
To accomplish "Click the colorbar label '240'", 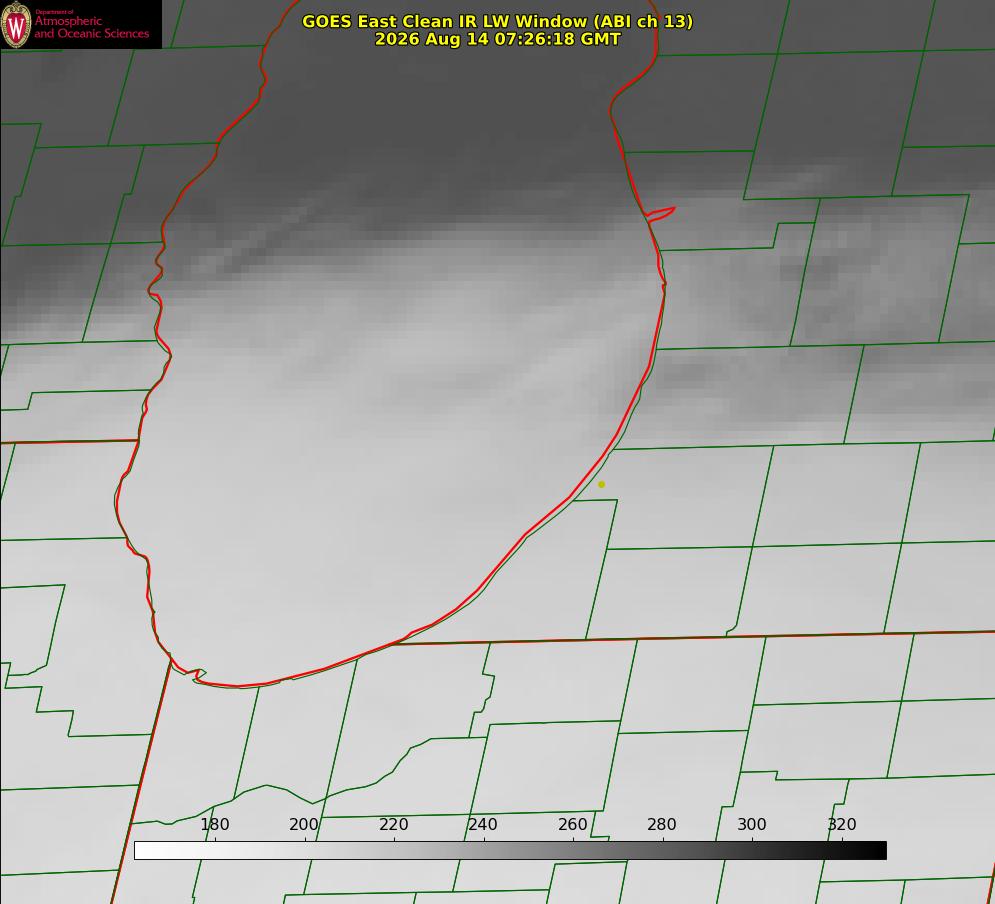I will (483, 824).
